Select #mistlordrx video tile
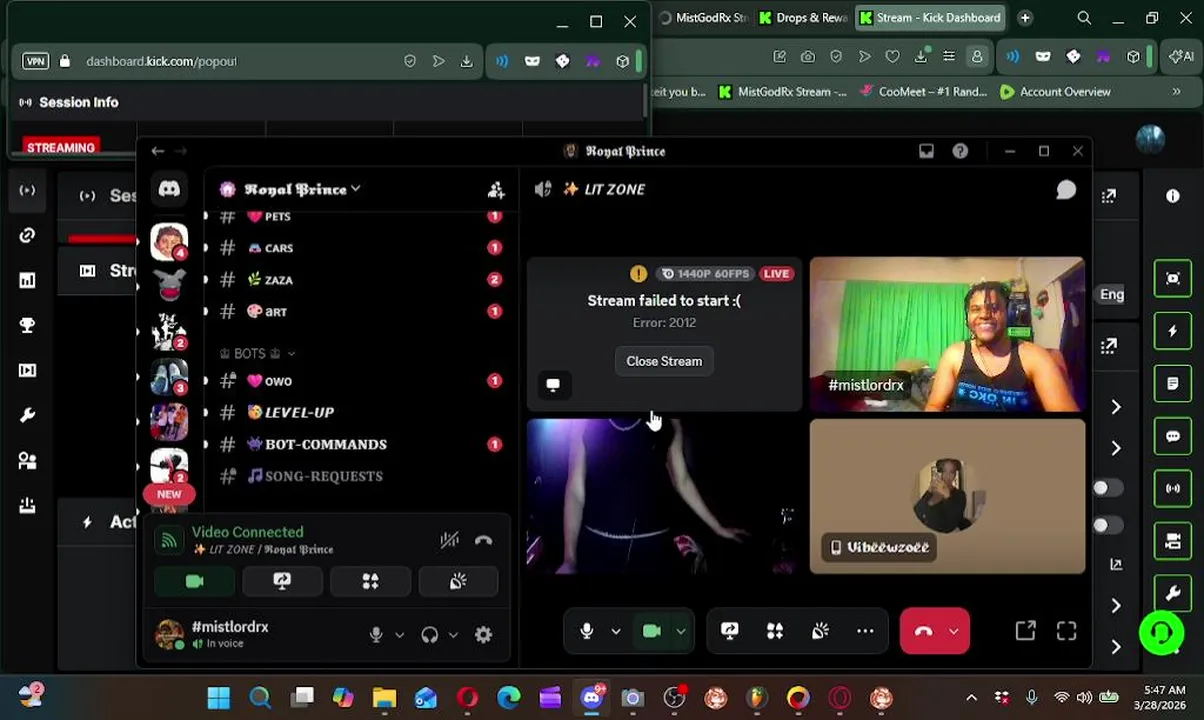Viewport: 1204px width, 720px height. pos(947,334)
